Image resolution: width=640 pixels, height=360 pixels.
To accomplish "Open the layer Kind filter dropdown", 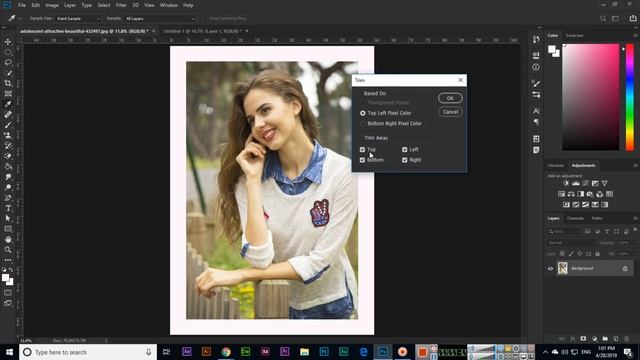I will point(565,231).
